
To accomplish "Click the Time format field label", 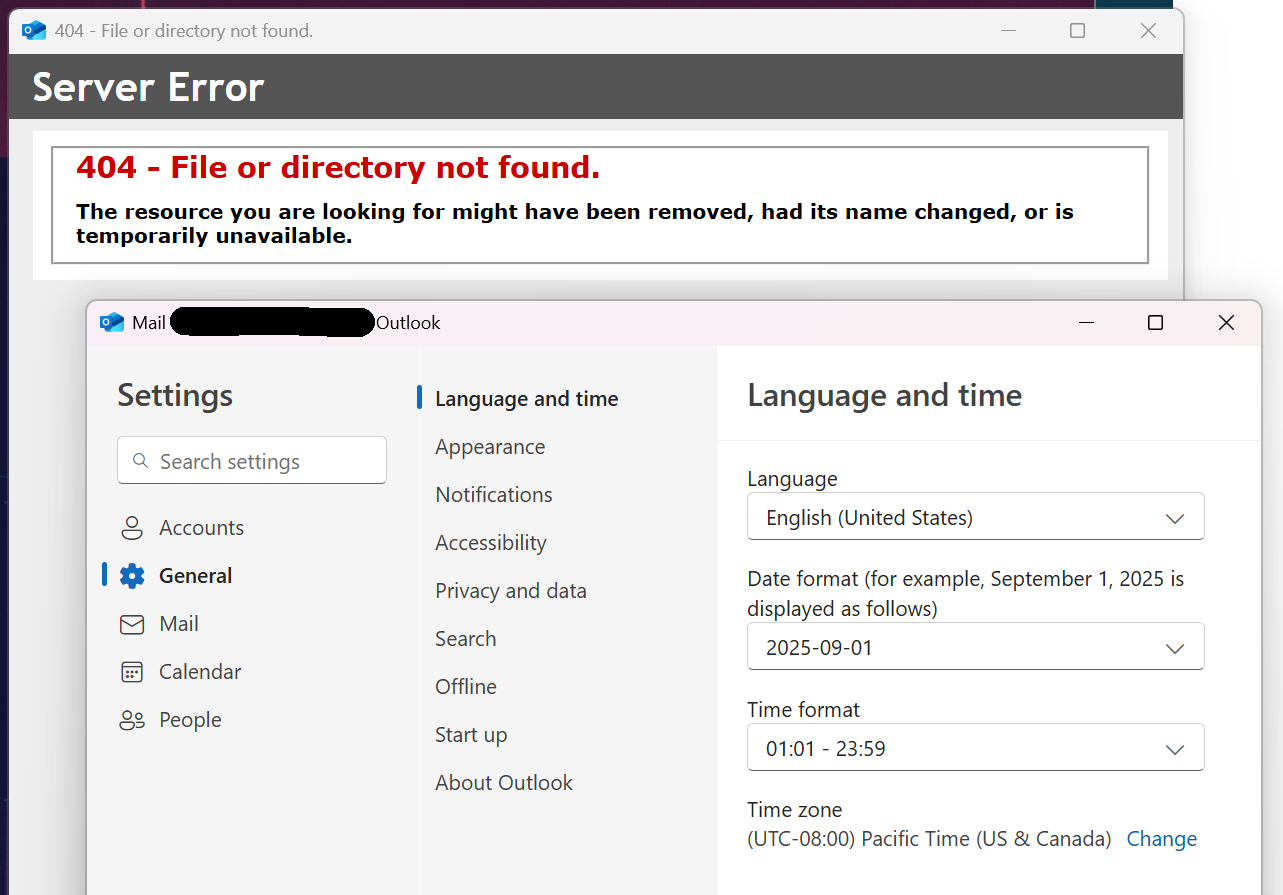I will point(804,710).
